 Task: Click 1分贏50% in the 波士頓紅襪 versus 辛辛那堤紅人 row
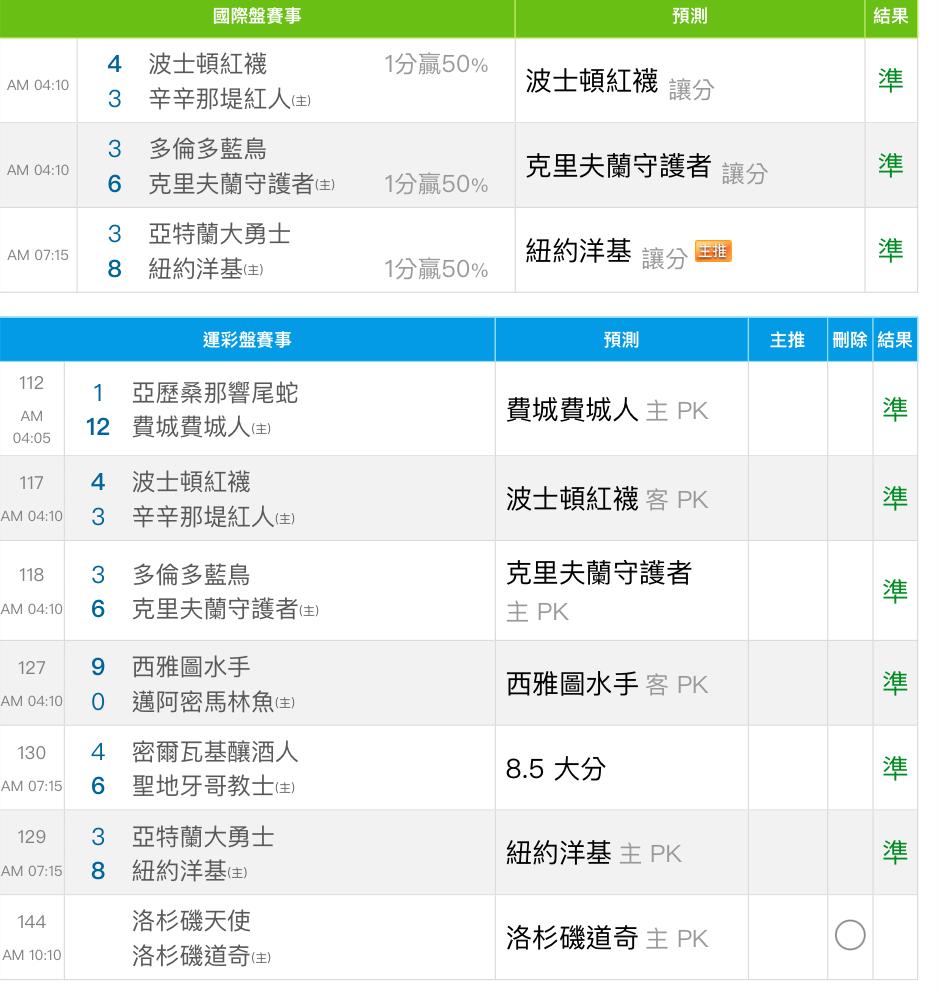(436, 64)
